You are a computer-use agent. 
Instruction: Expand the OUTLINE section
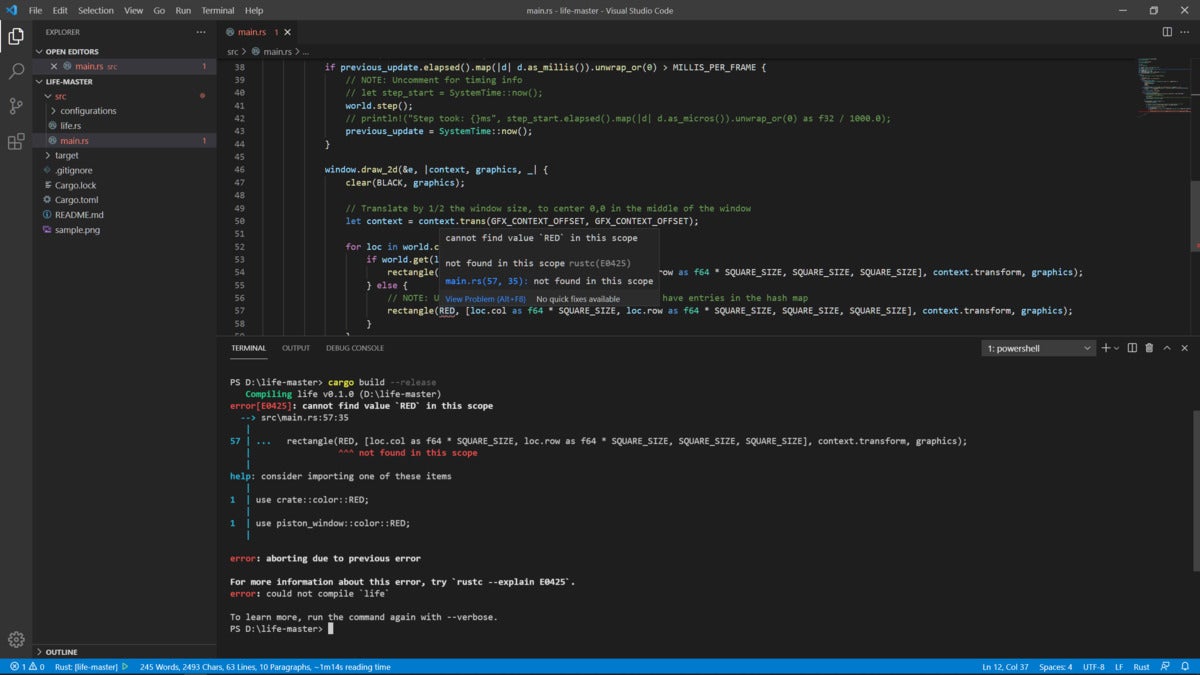[124, 652]
